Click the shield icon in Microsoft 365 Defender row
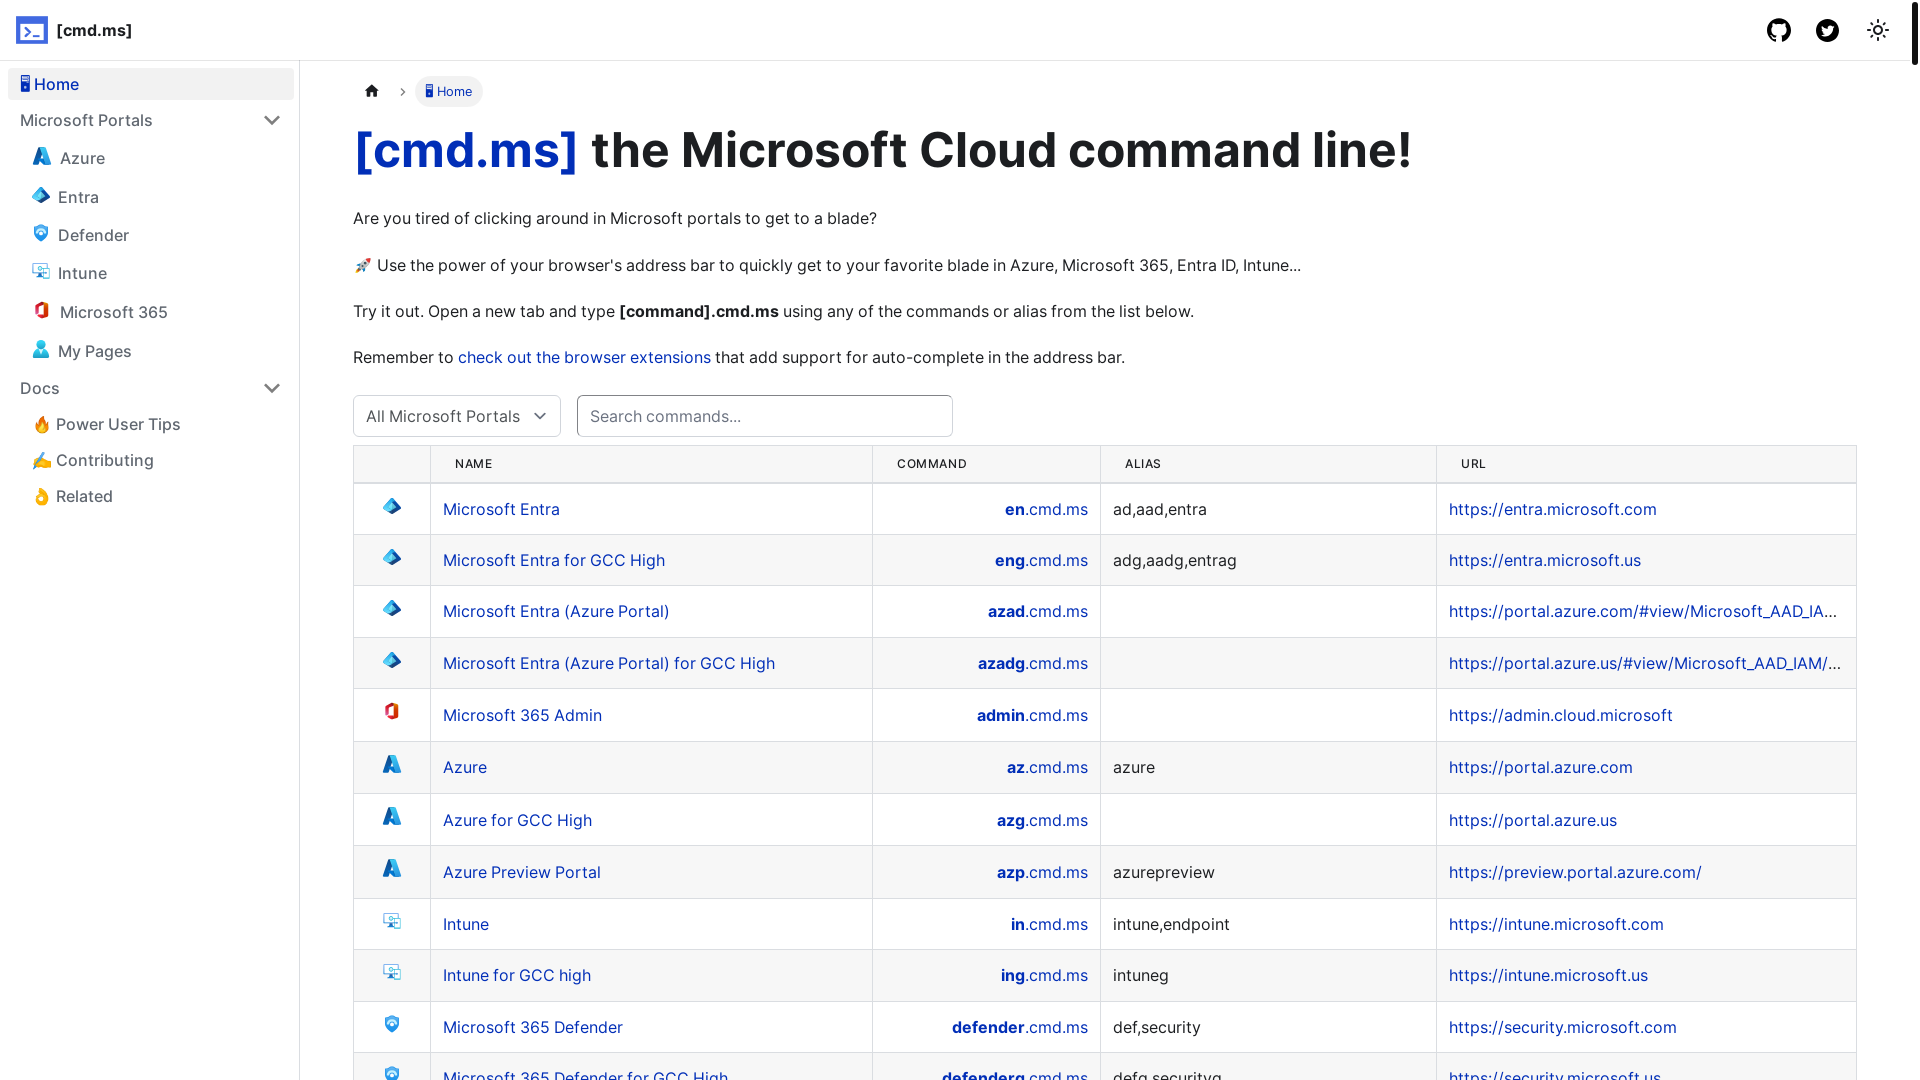This screenshot has width=1920, height=1080. pos(392,1024)
